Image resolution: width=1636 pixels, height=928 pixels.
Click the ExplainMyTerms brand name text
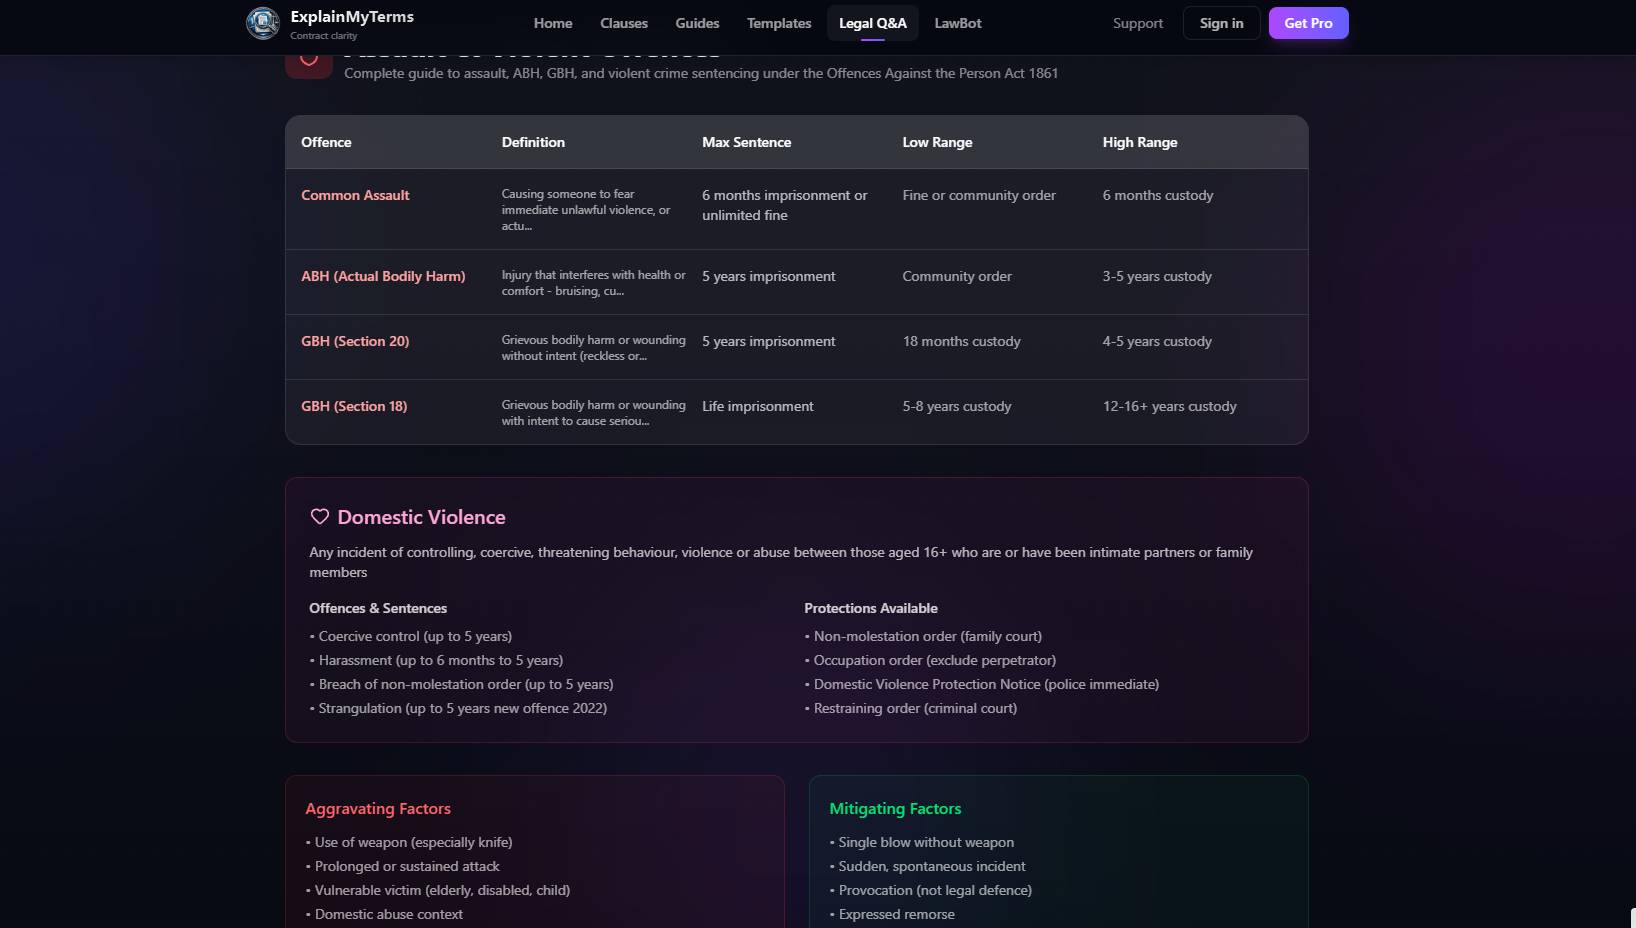(352, 17)
